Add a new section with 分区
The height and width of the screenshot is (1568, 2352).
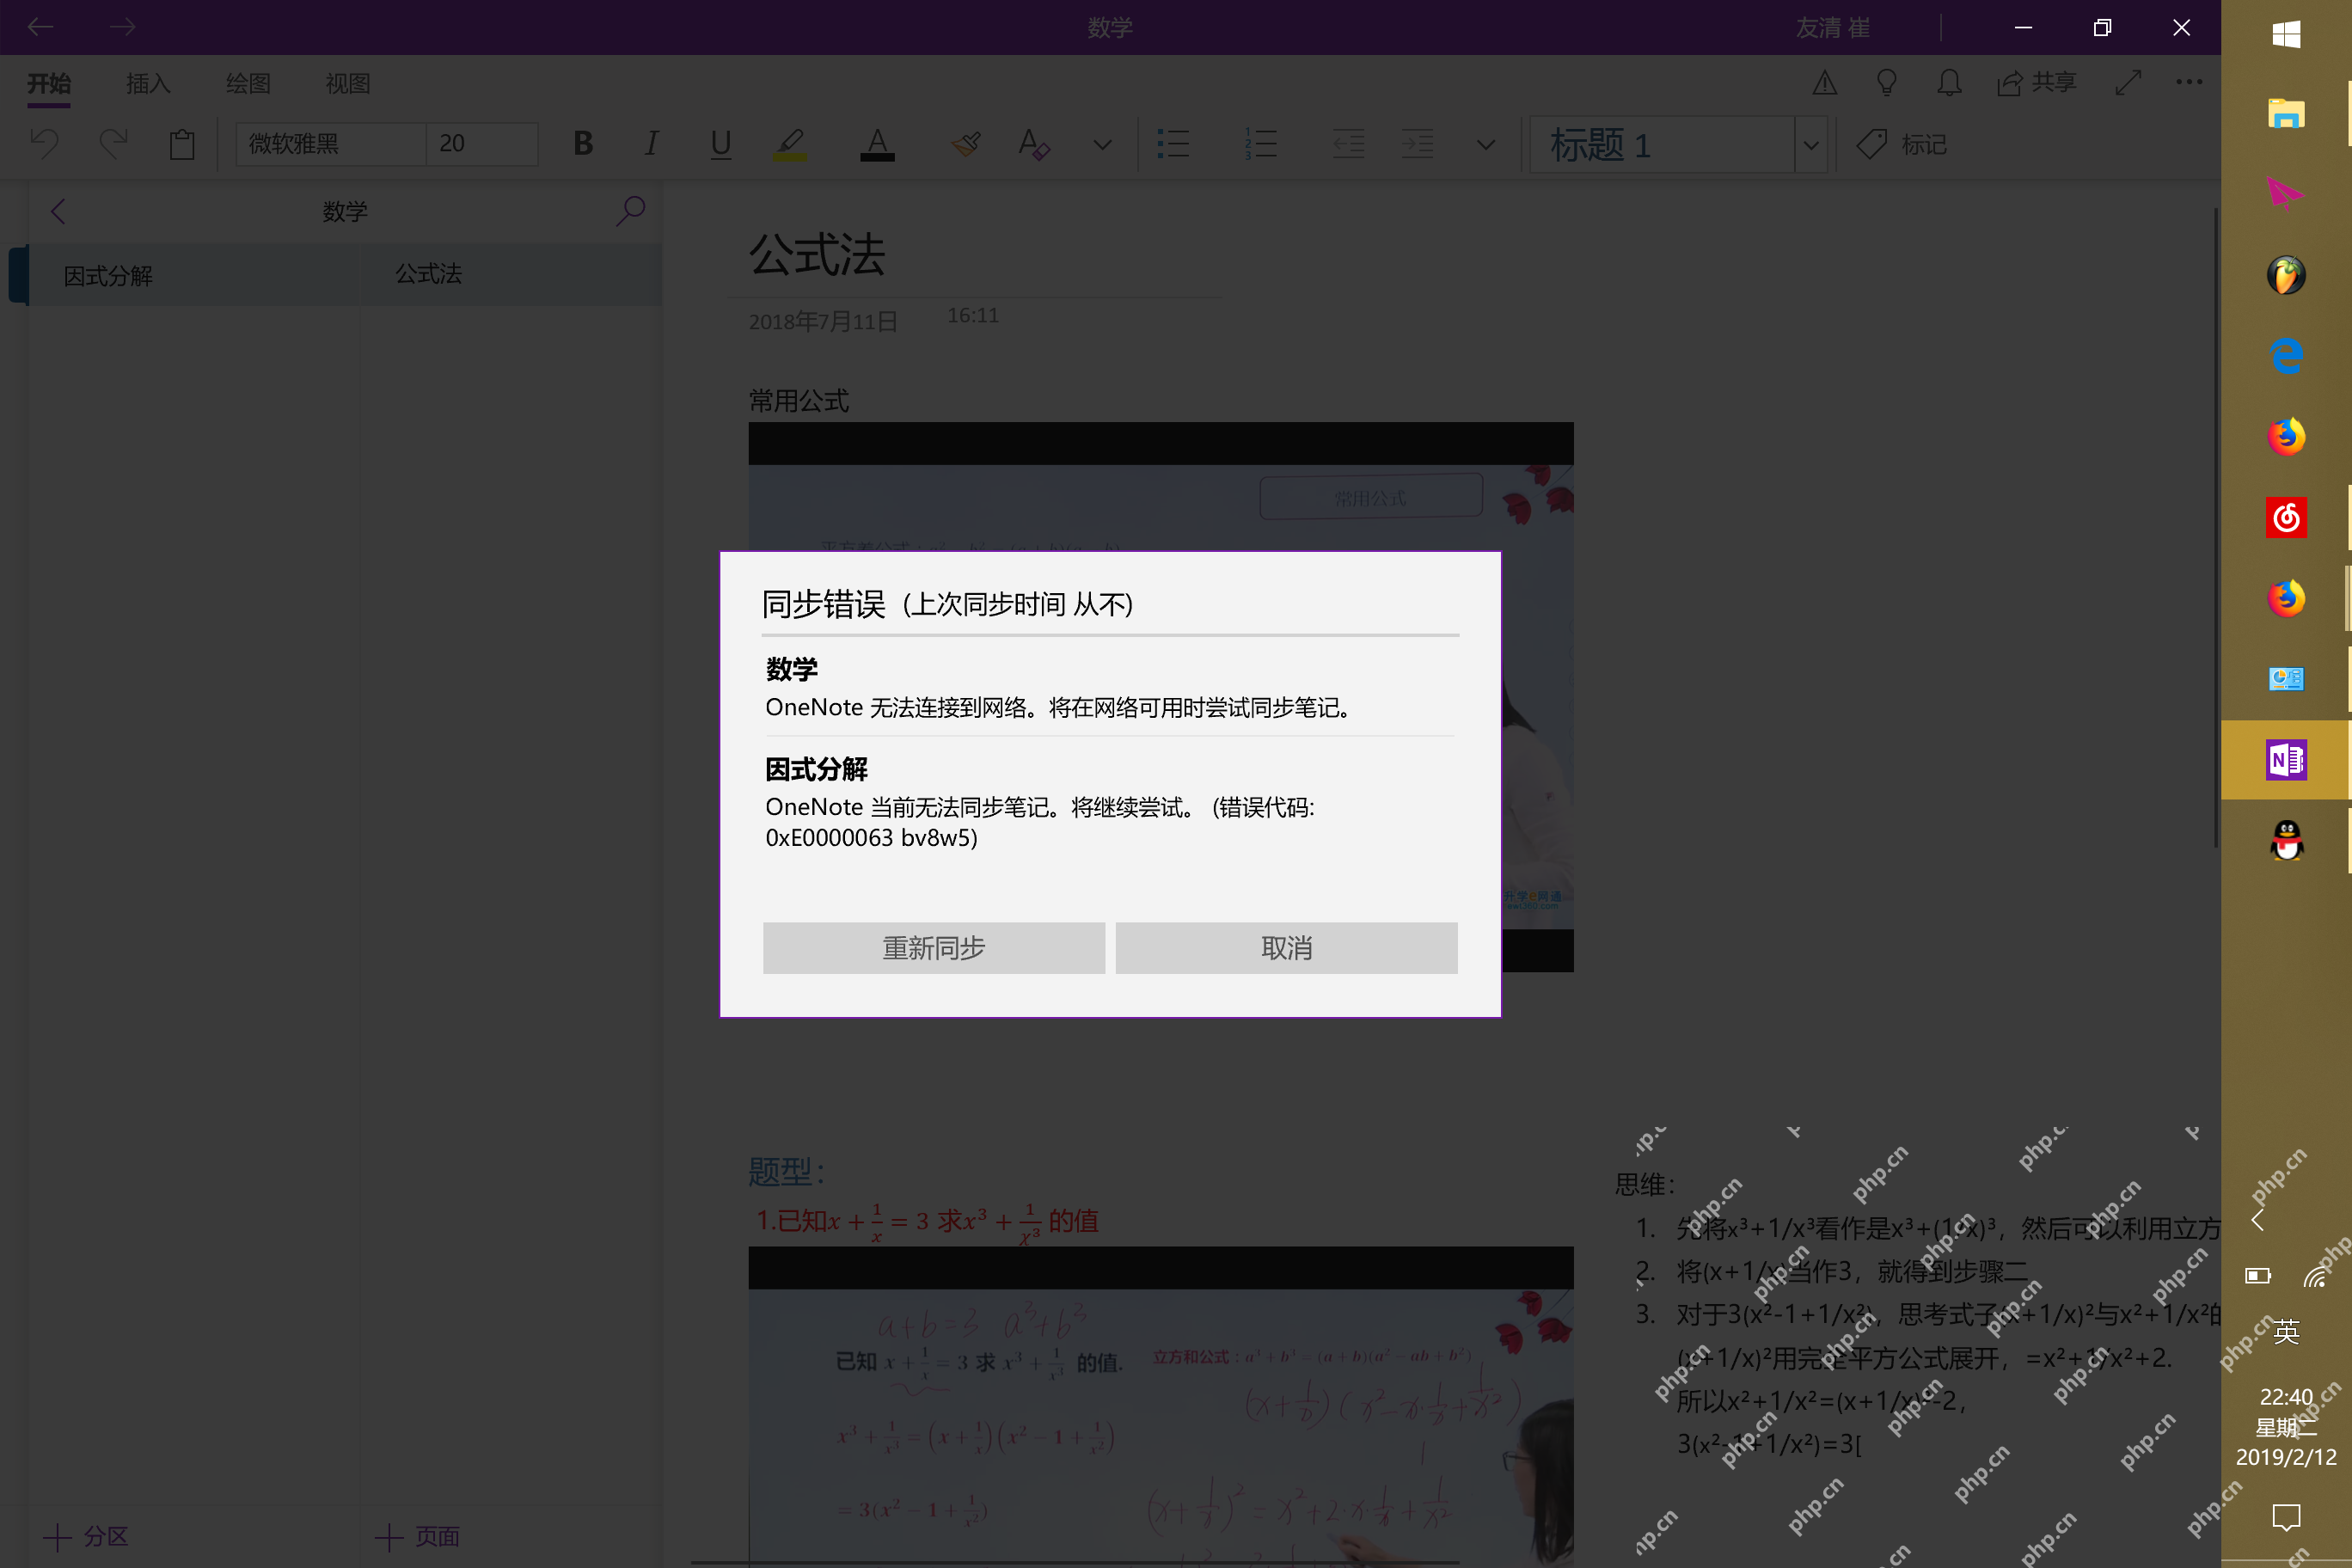point(86,1536)
